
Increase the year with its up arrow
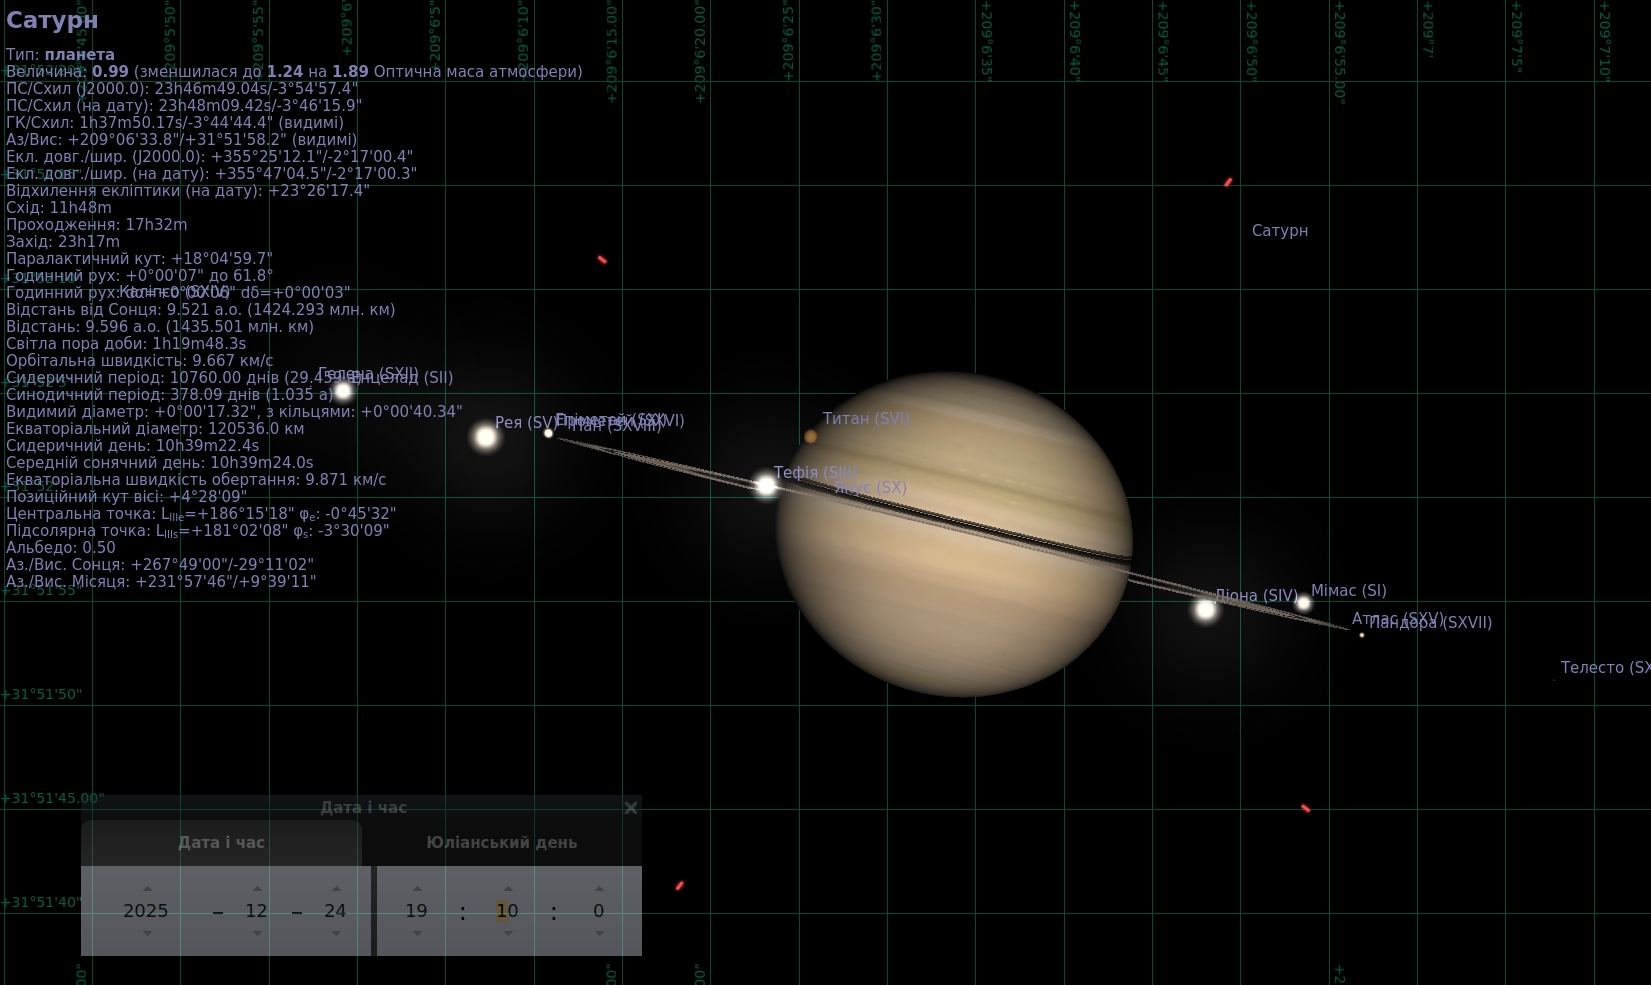click(x=147, y=888)
